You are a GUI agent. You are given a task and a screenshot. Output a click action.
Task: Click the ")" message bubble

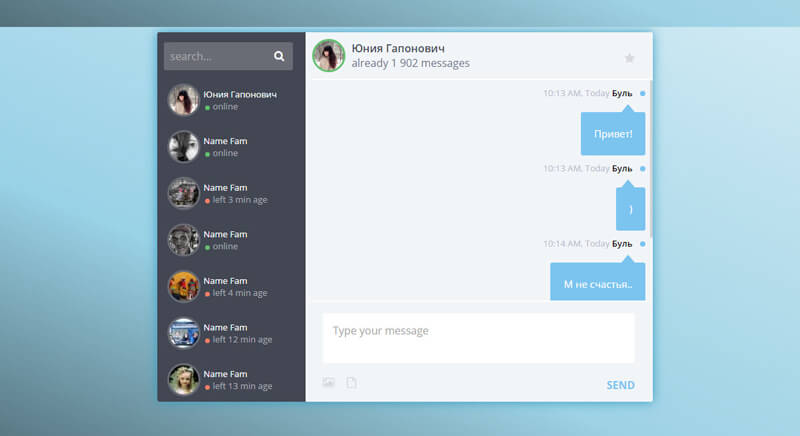631,209
